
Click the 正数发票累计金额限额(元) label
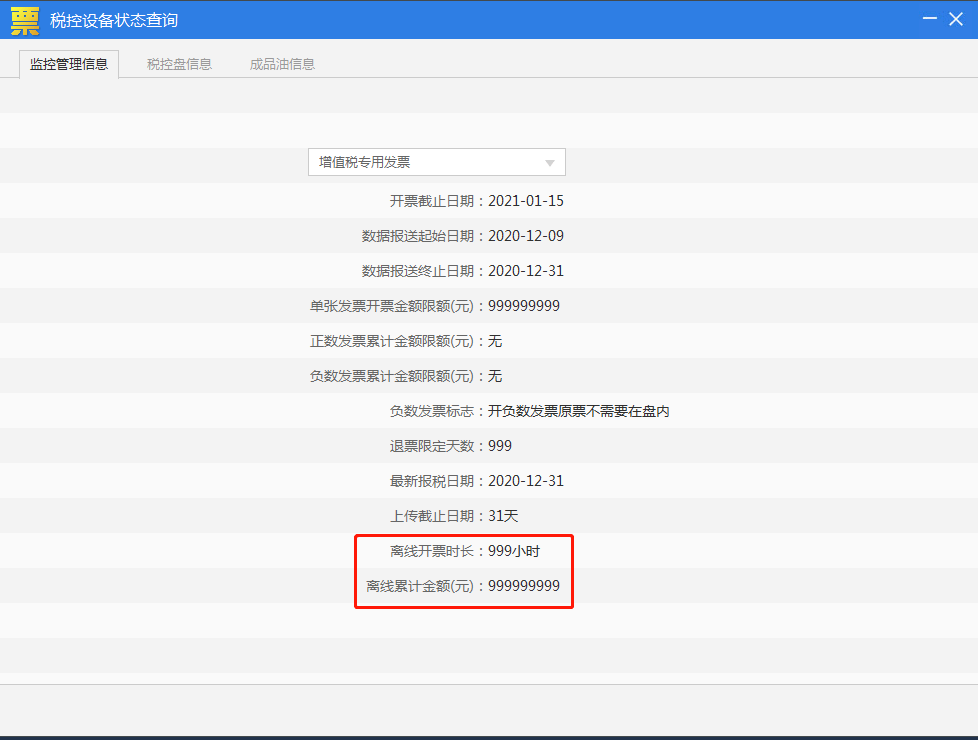click(x=392, y=341)
